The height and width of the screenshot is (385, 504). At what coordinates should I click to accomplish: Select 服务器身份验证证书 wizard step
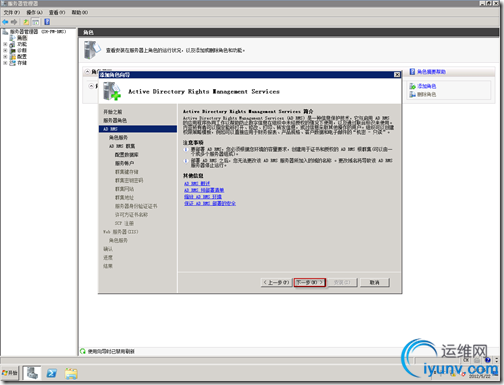click(x=136, y=206)
